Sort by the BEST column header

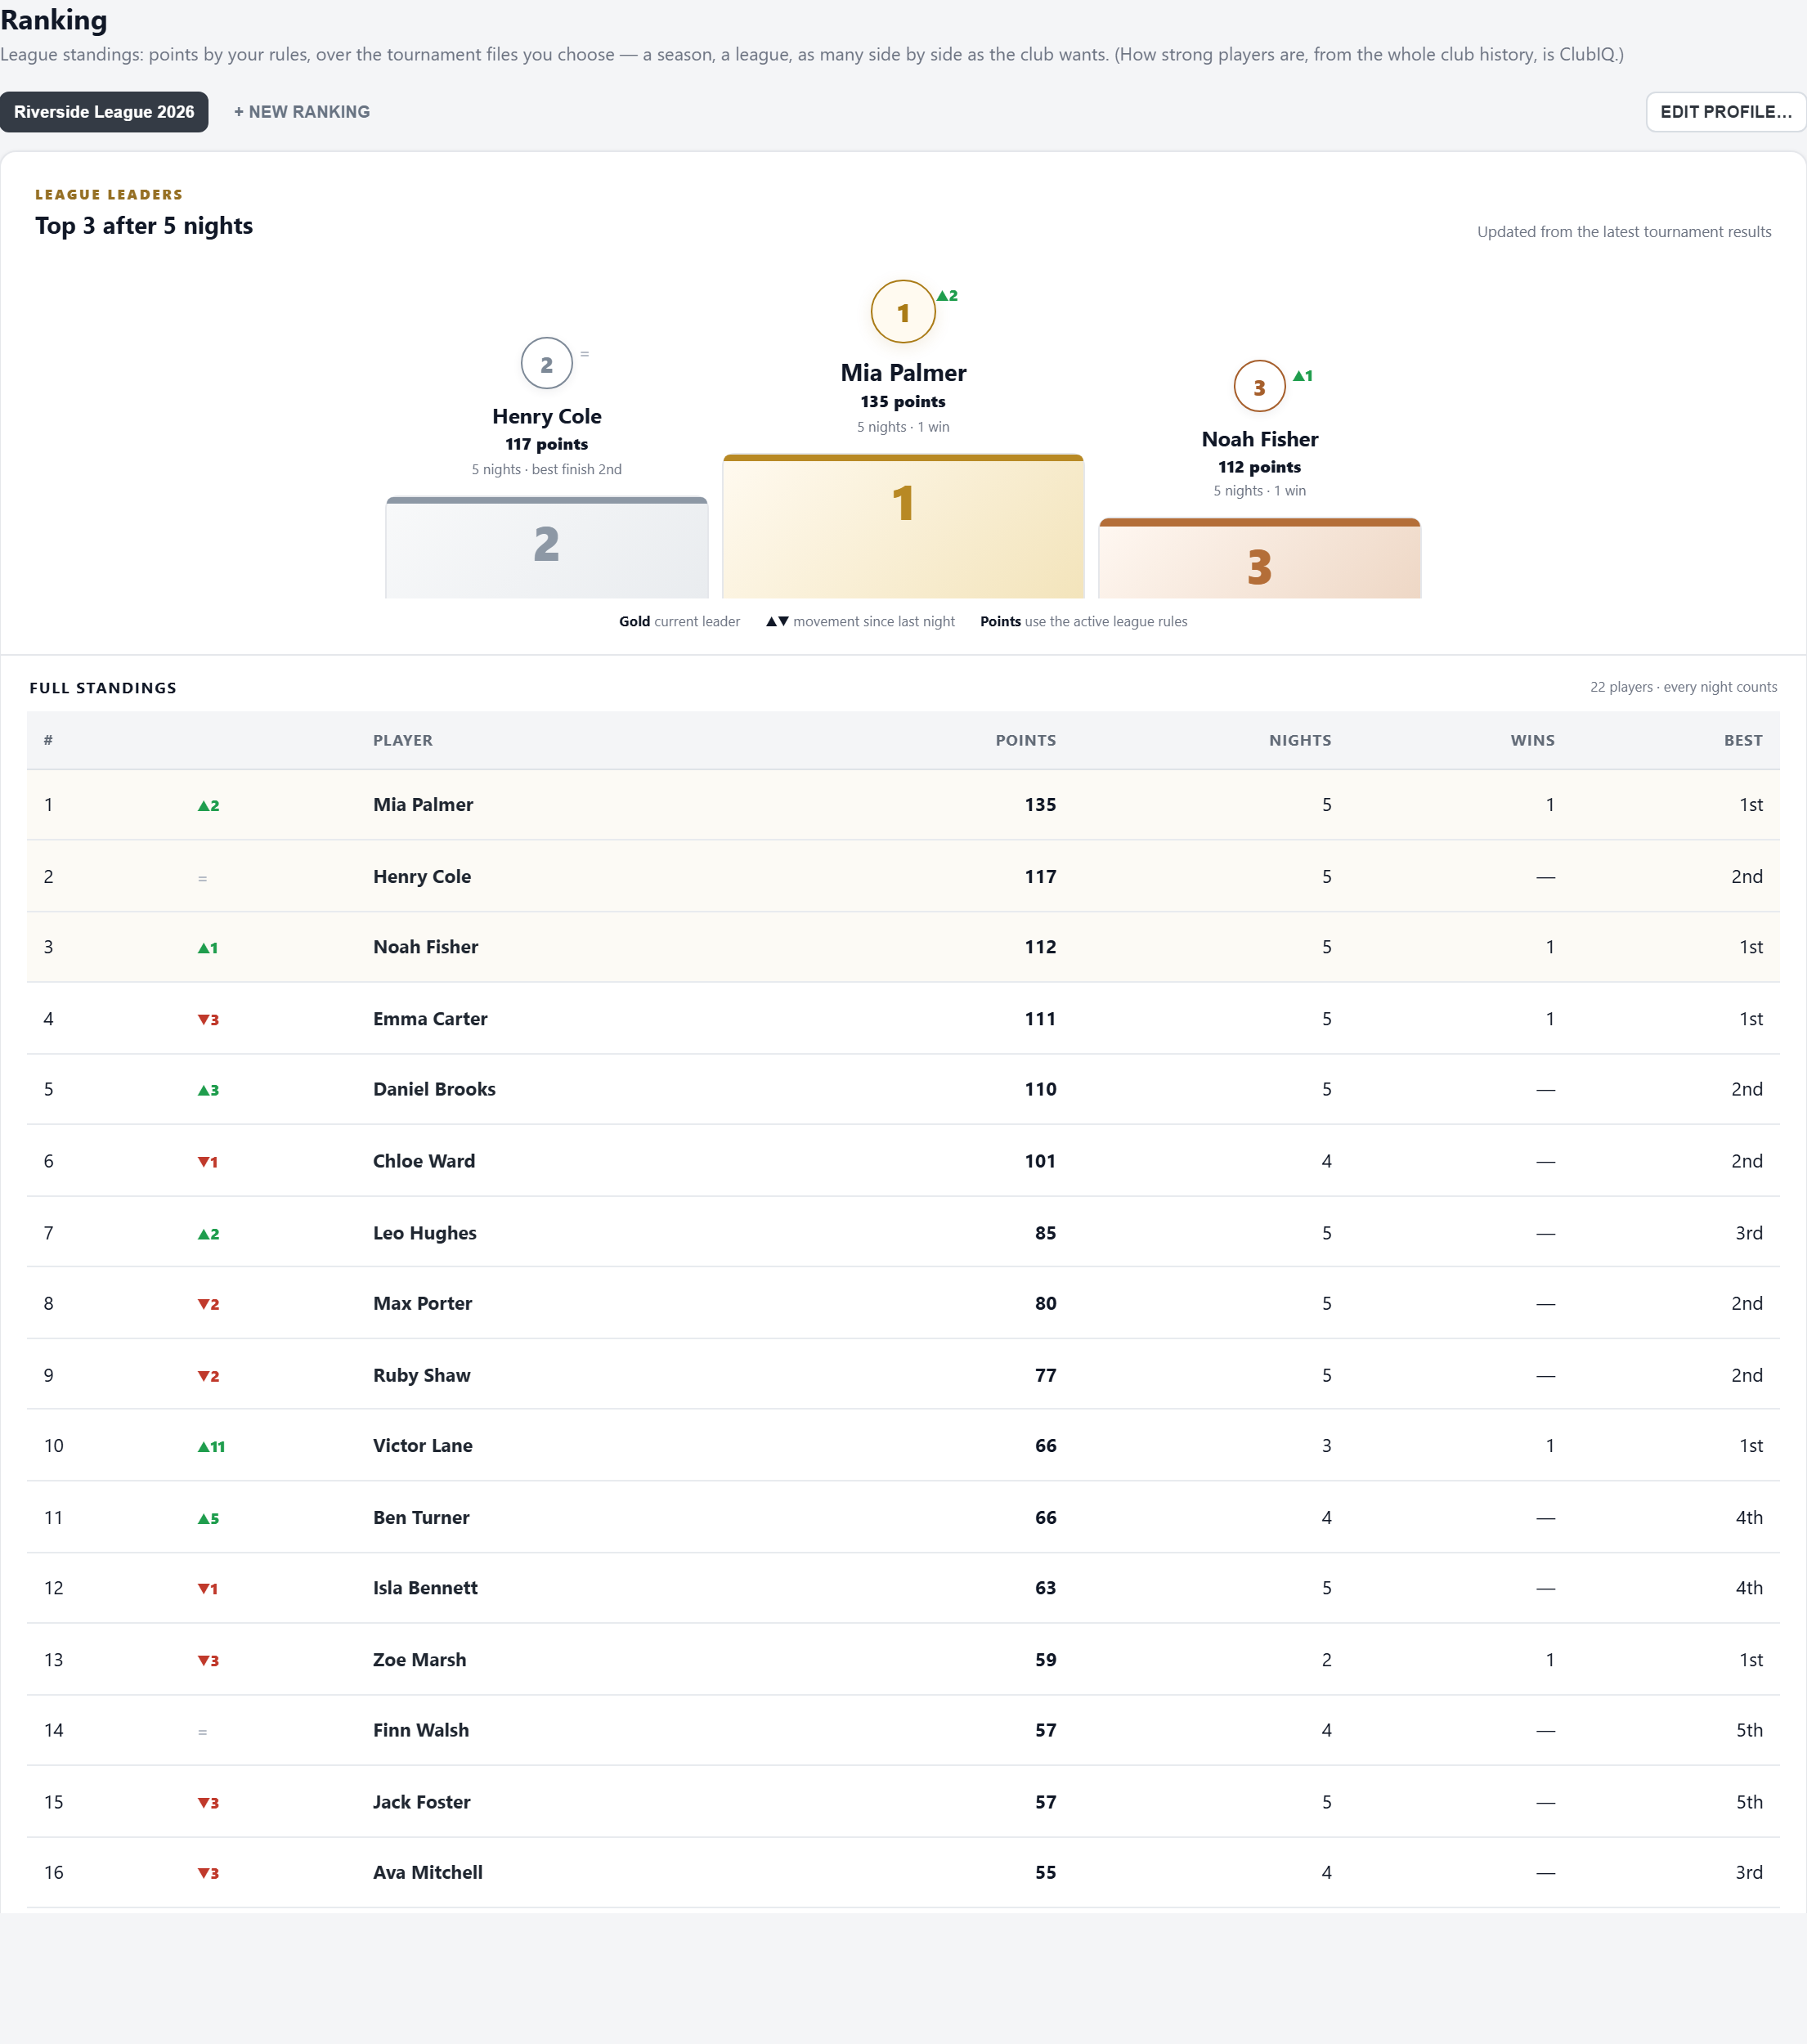[1743, 740]
